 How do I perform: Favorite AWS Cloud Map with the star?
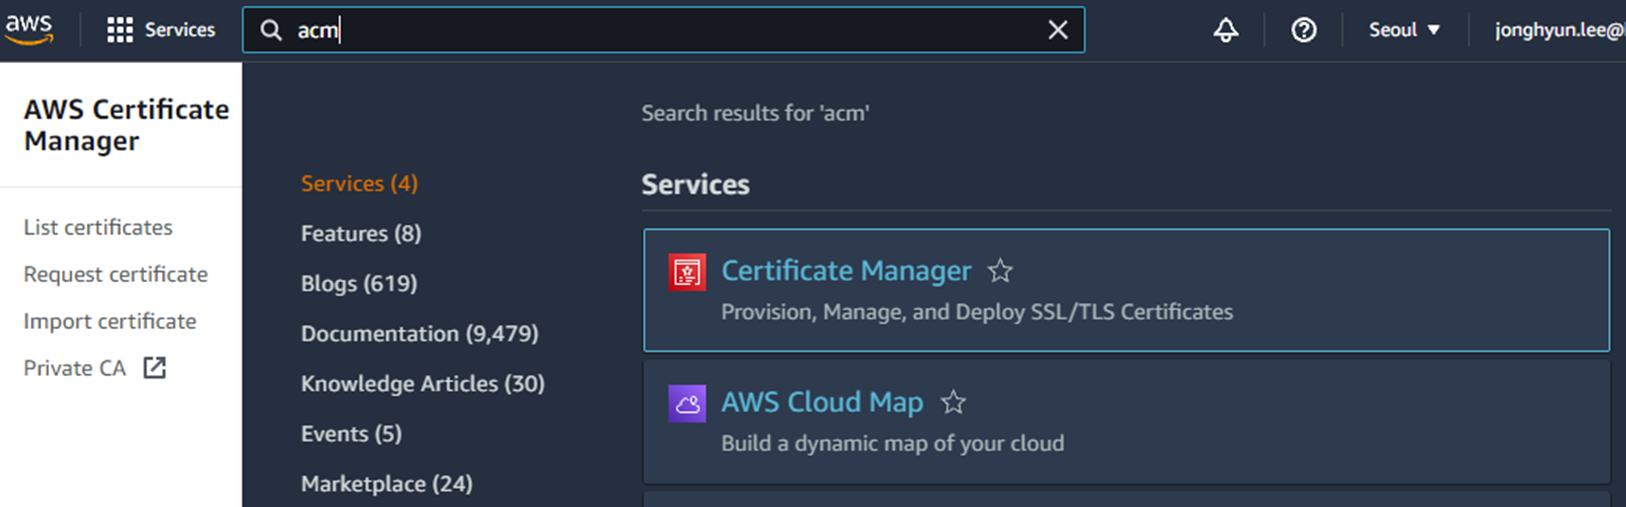[953, 403]
